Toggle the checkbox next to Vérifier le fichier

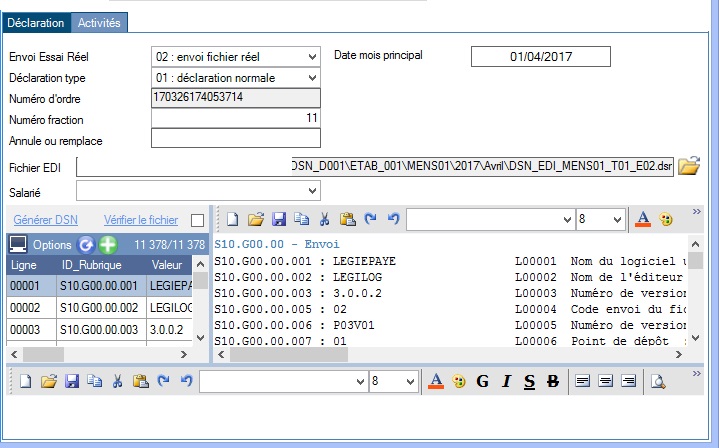[x=198, y=219]
